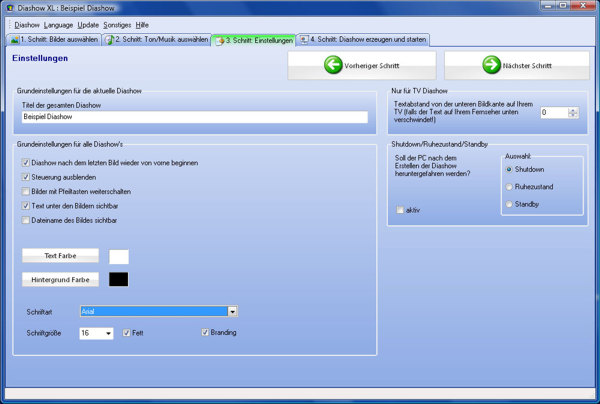Viewport: 600px width, 404px height.
Task: Open the Diashow menu
Action: [27, 25]
